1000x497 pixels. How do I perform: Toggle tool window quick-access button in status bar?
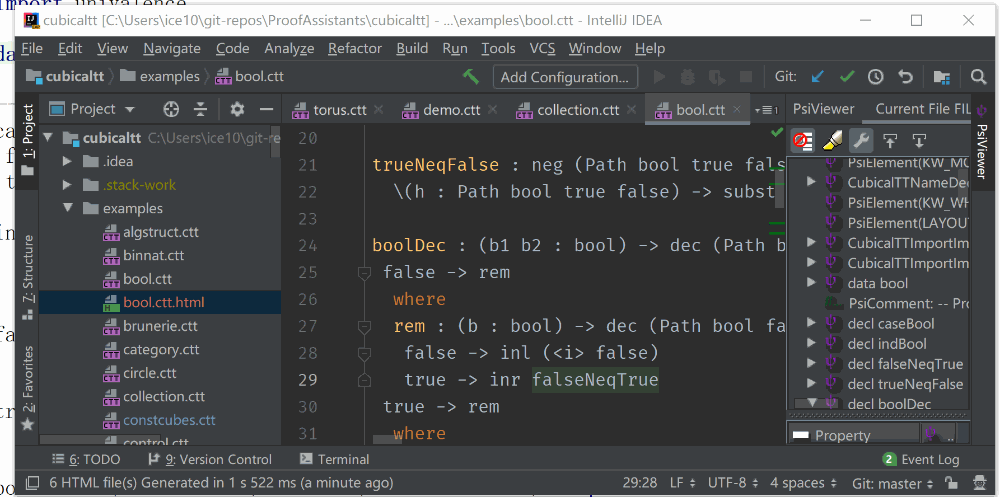coord(32,483)
